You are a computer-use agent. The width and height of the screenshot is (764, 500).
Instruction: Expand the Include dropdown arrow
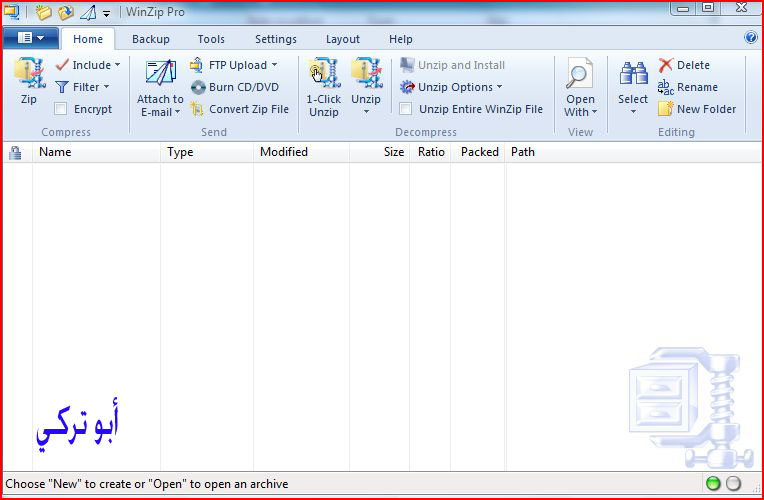pyautogui.click(x=117, y=64)
